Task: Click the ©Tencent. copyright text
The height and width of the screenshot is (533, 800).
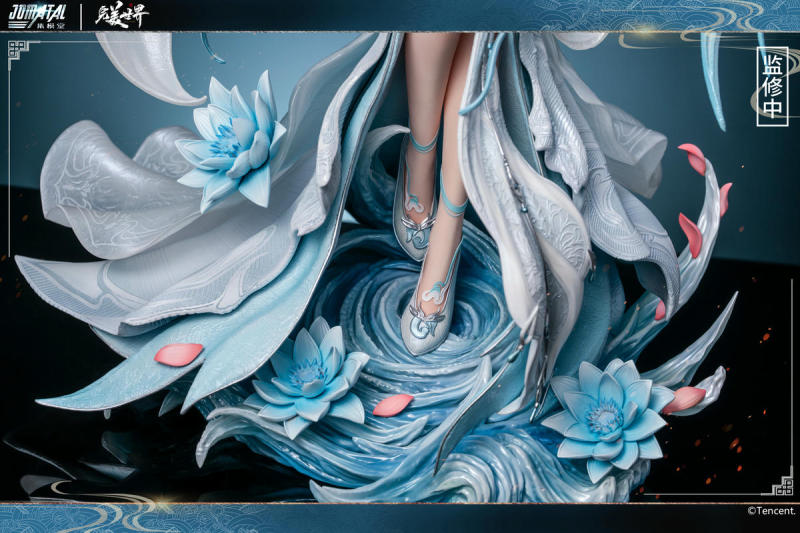Action: (x=771, y=511)
